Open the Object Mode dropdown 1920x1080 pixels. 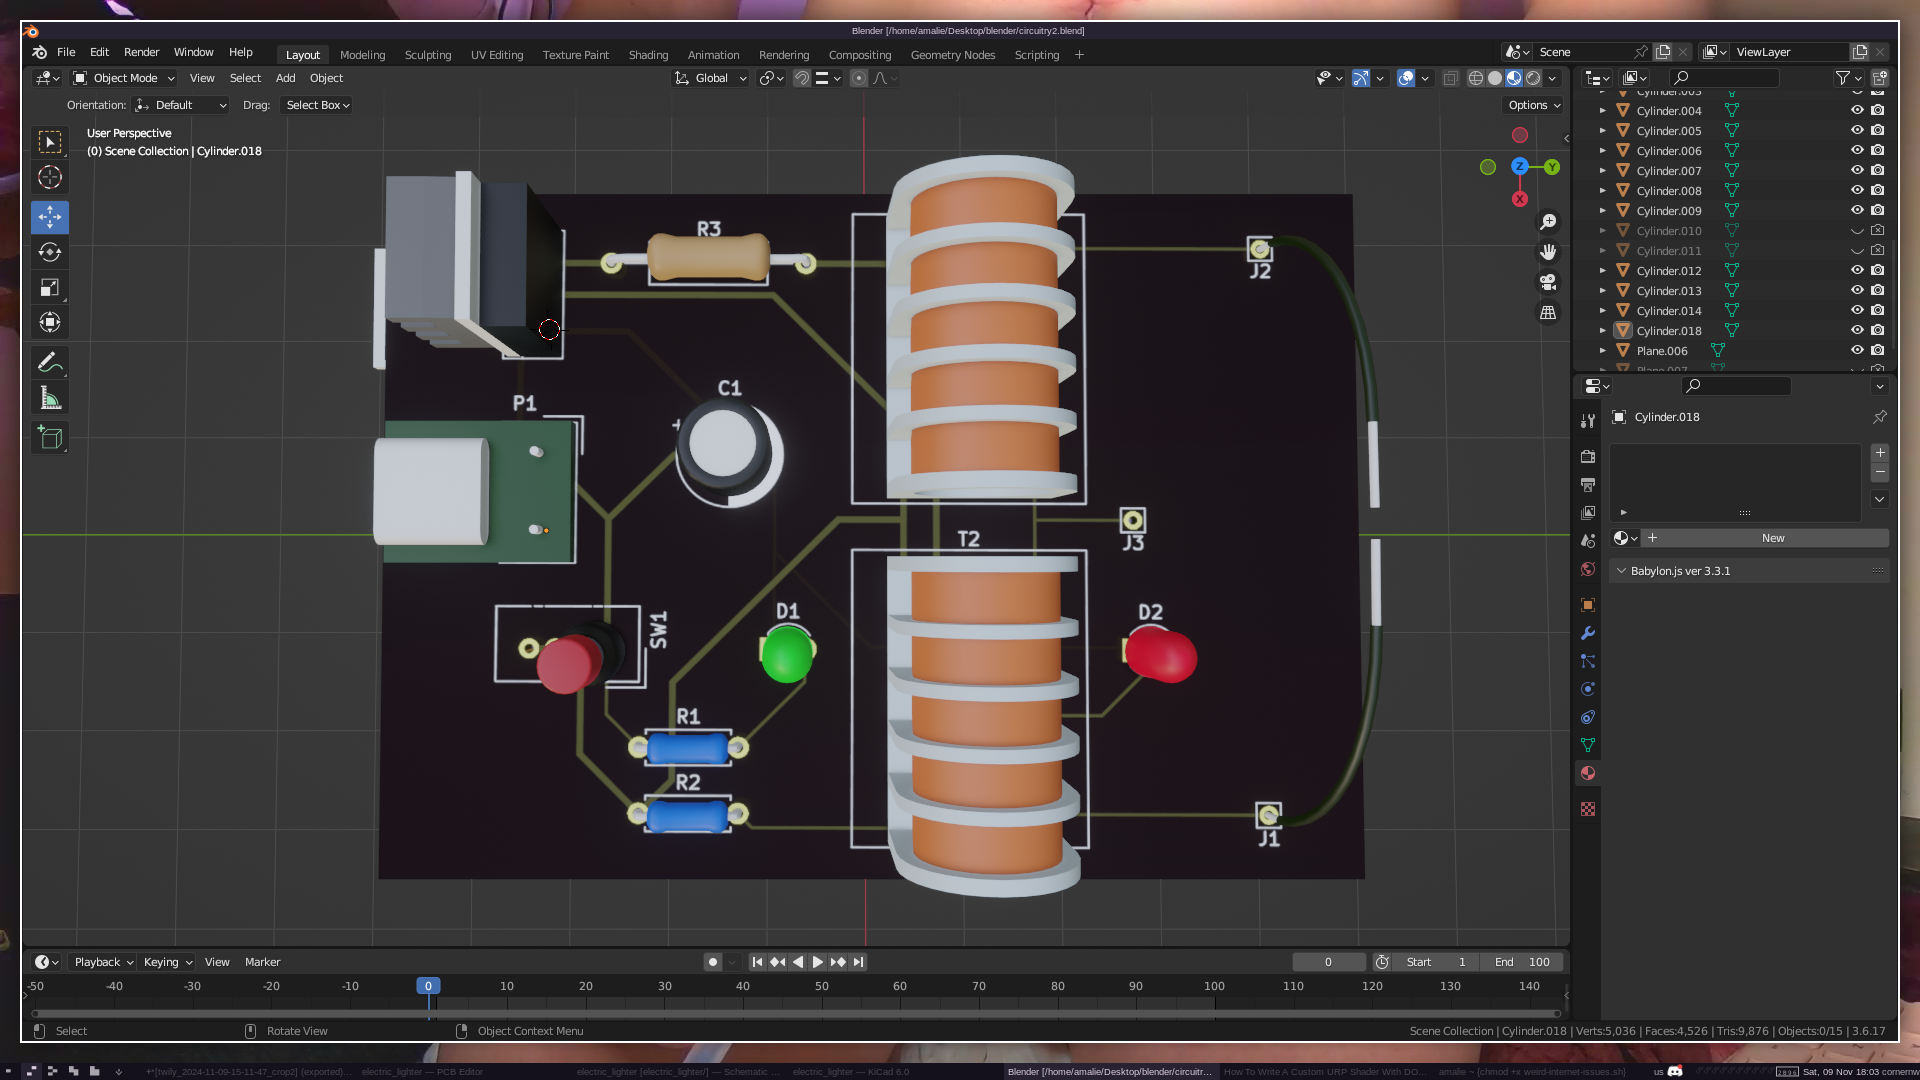[x=125, y=78]
